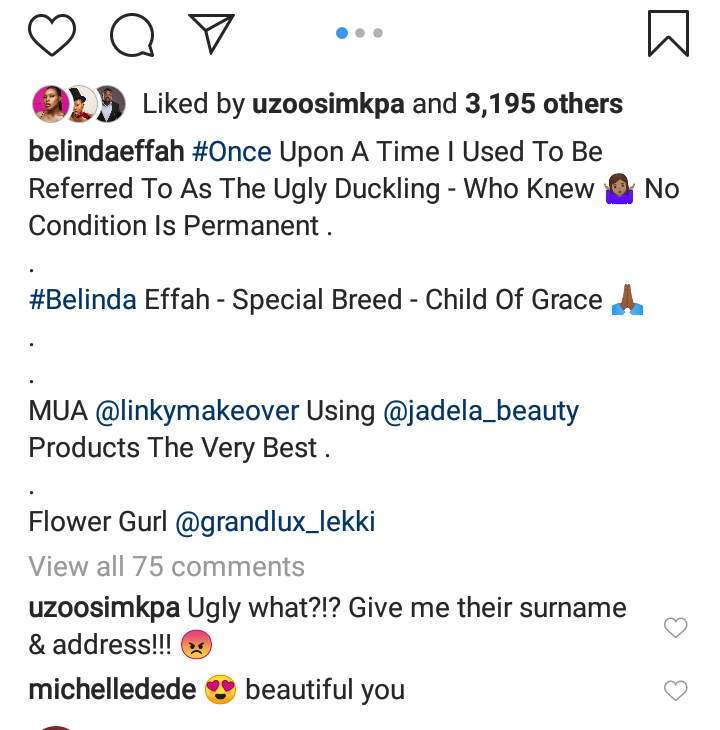Open @jadela_beauty mention
Image resolution: width=720 pixels, height=730 pixels.
point(482,411)
